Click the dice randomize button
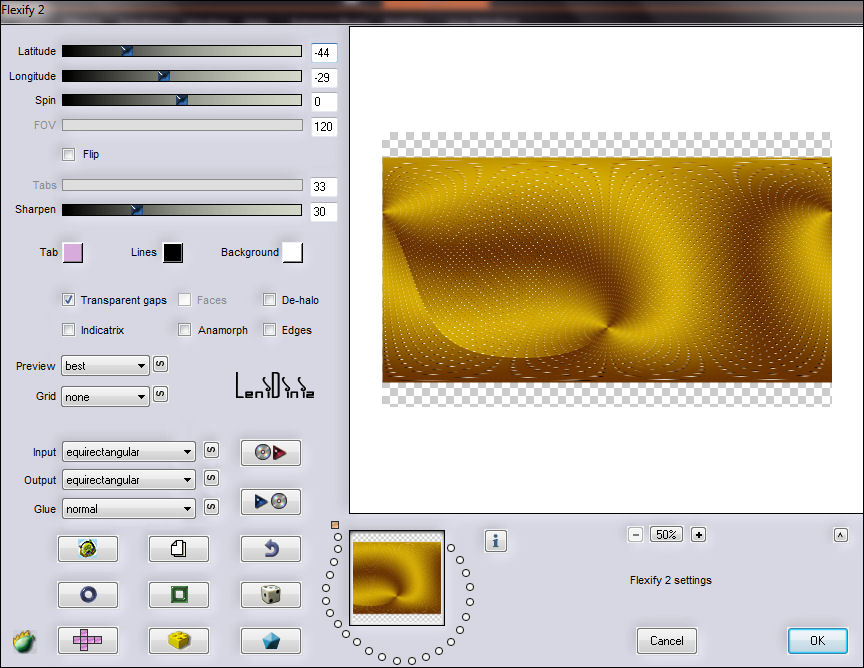Screen dimensions: 864x668 (270, 594)
